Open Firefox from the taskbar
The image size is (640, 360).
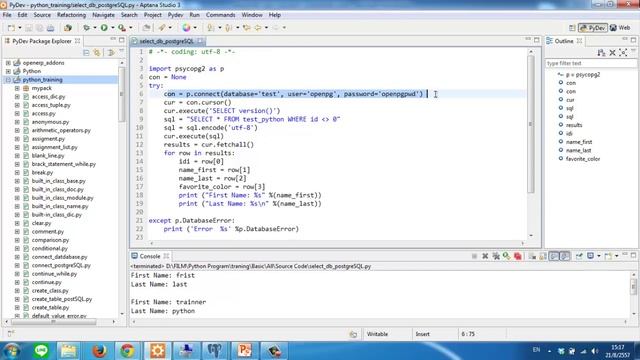99,351
